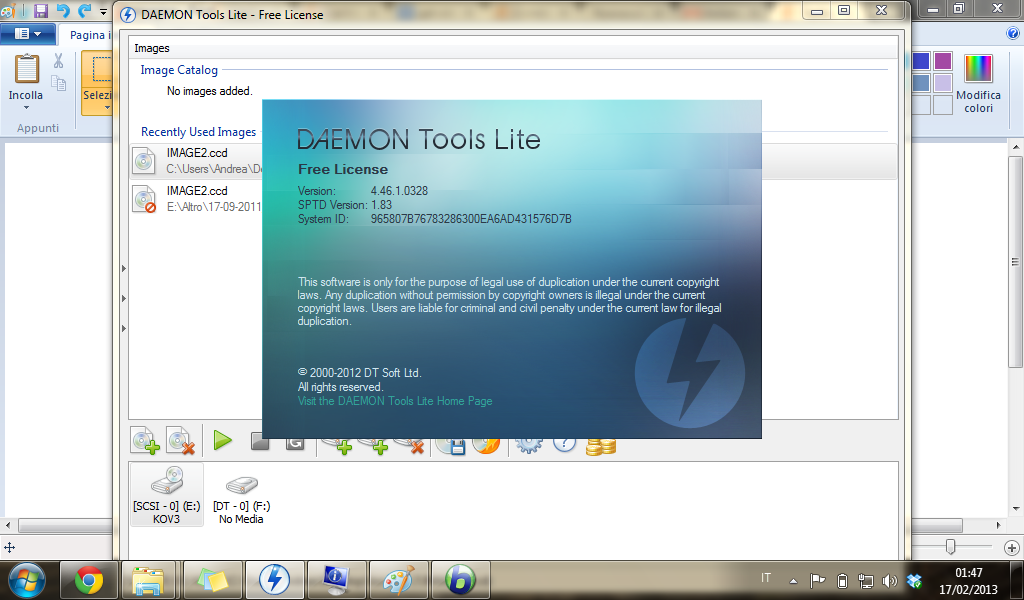This screenshot has width=1024, height=600.
Task: Click the Modifica colori rainbow icon
Action: [x=978, y=70]
